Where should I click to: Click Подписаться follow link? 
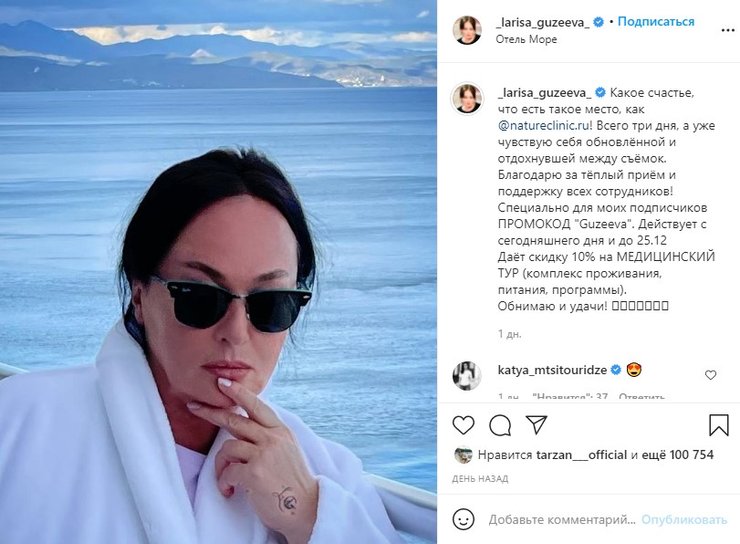[x=656, y=22]
